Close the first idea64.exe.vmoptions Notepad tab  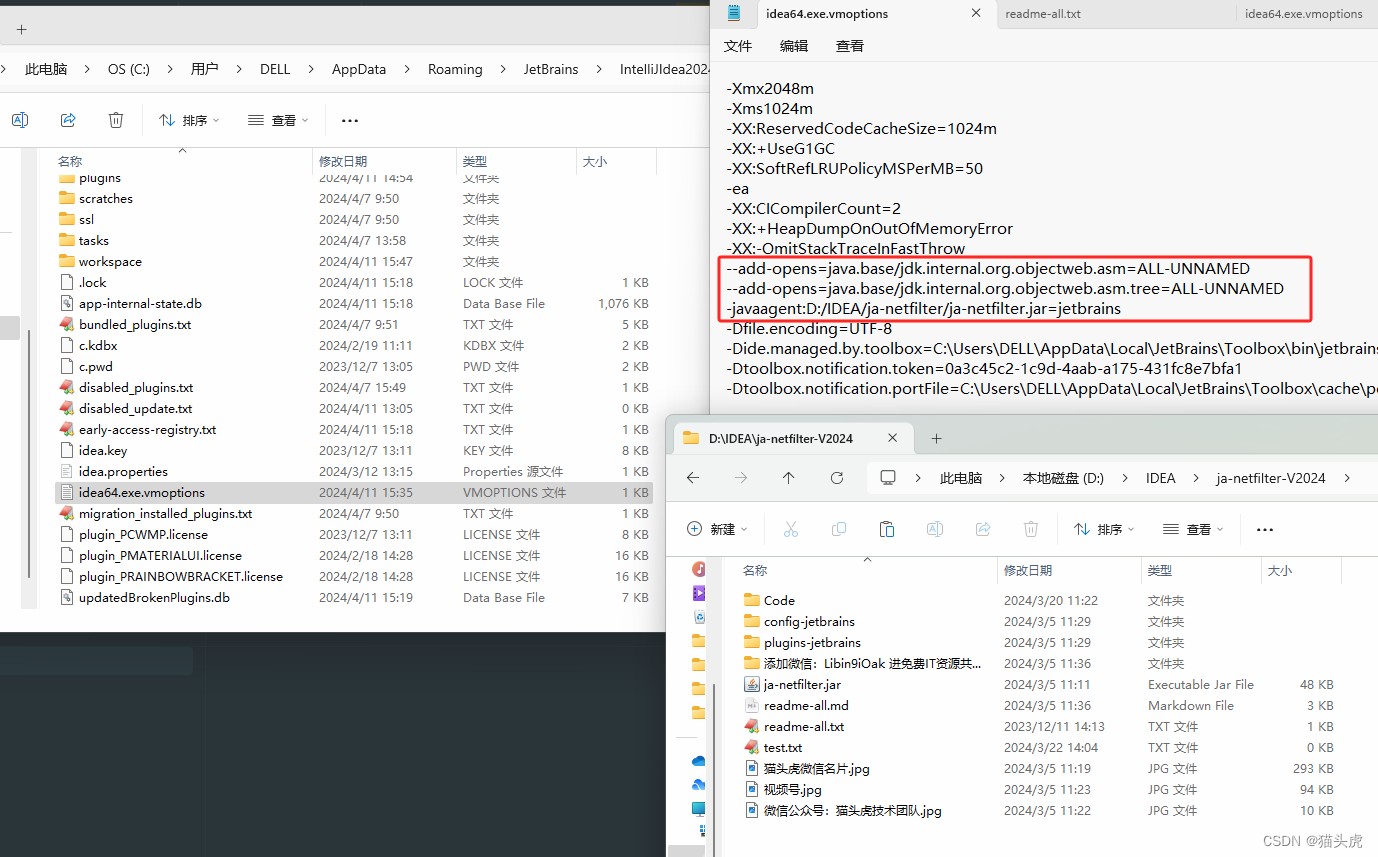[976, 14]
